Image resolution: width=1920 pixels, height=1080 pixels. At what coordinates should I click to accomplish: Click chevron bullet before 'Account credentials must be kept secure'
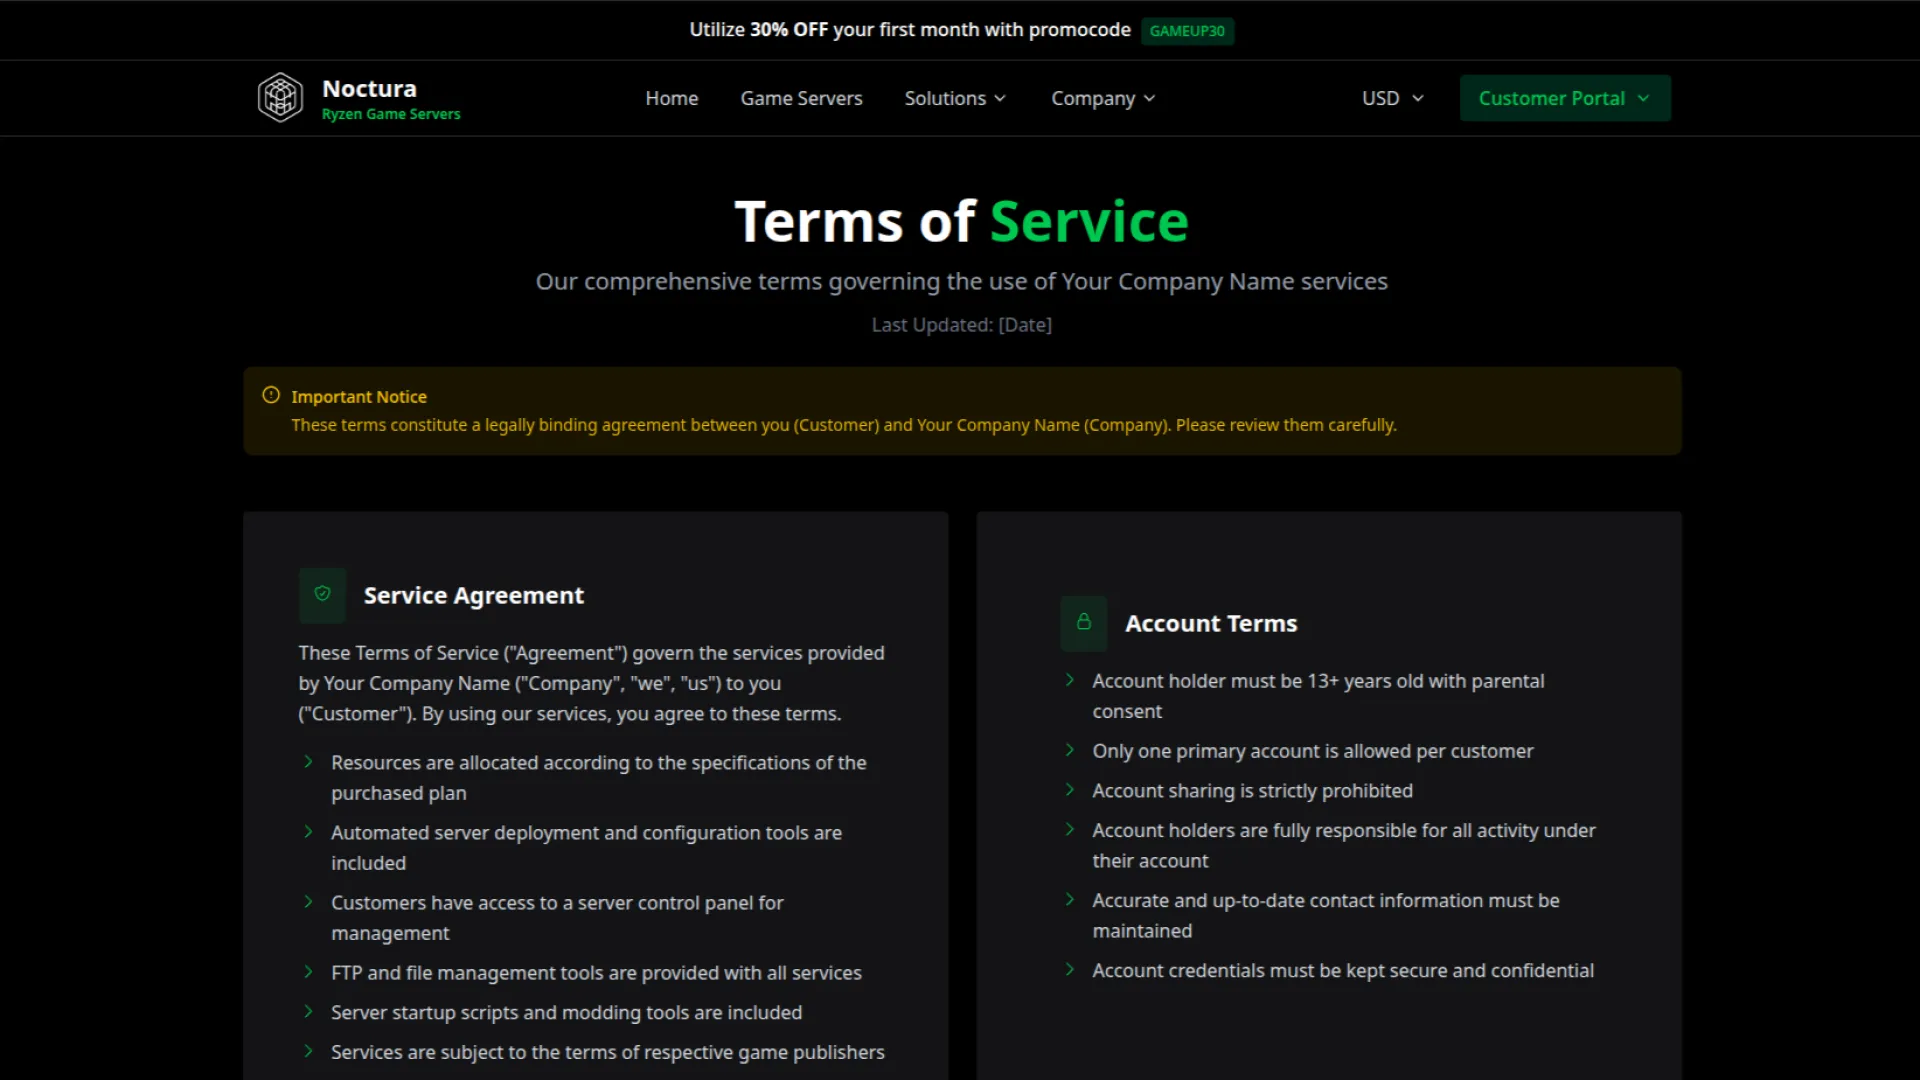click(x=1069, y=970)
